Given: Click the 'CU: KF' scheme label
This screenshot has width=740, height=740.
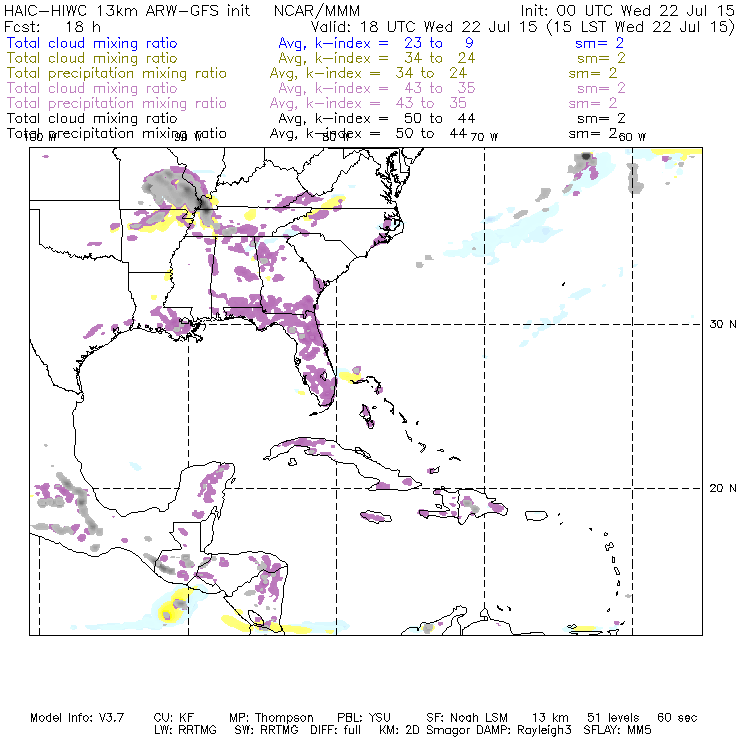Looking at the screenshot, I should pos(174,718).
